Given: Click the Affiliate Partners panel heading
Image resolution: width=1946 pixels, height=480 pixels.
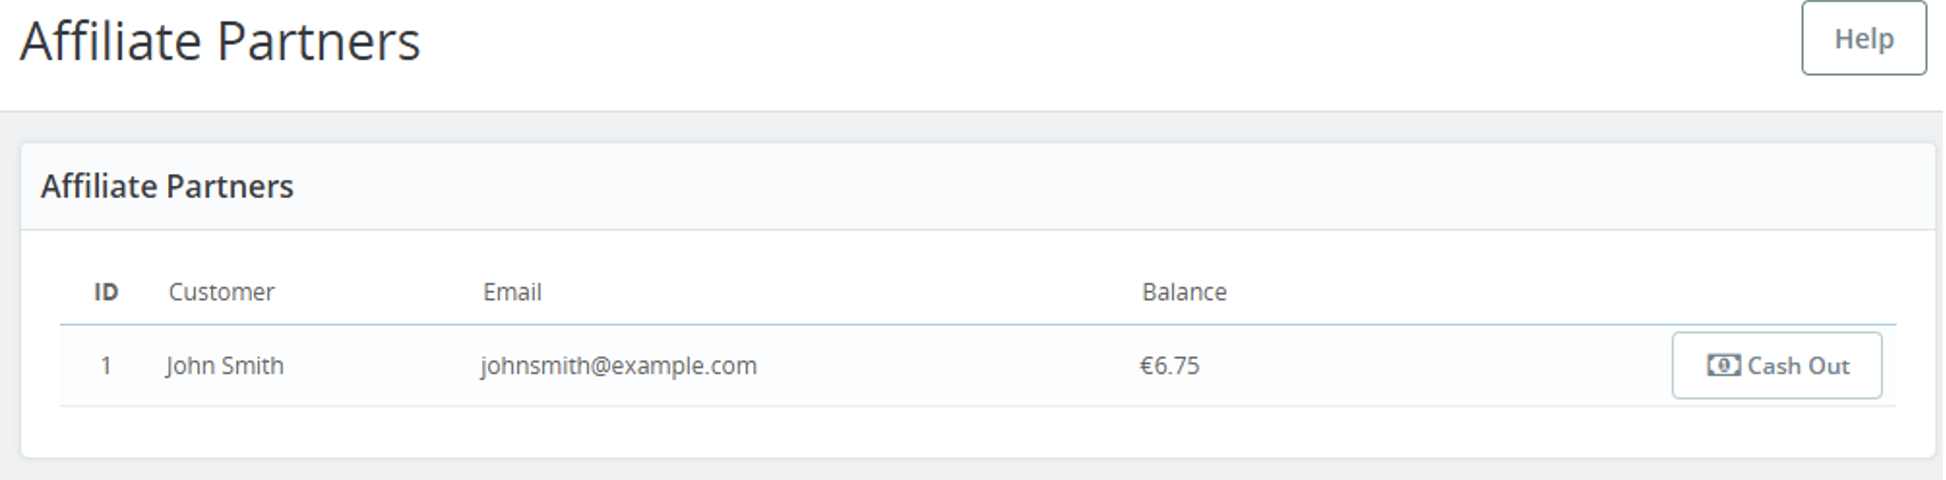Looking at the screenshot, I should pos(167,186).
